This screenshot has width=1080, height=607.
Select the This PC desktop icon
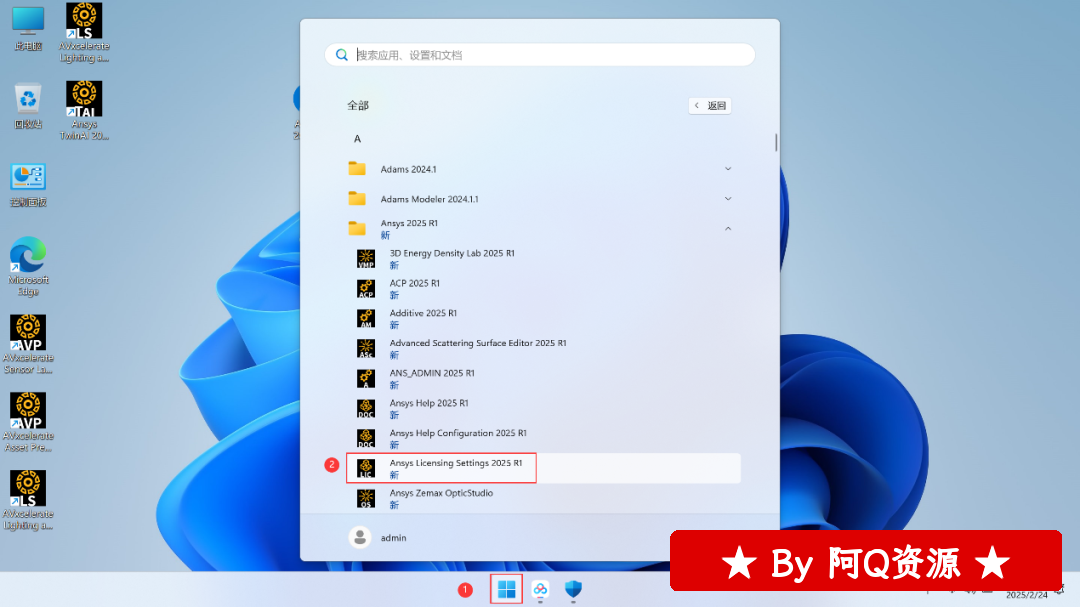(x=28, y=29)
